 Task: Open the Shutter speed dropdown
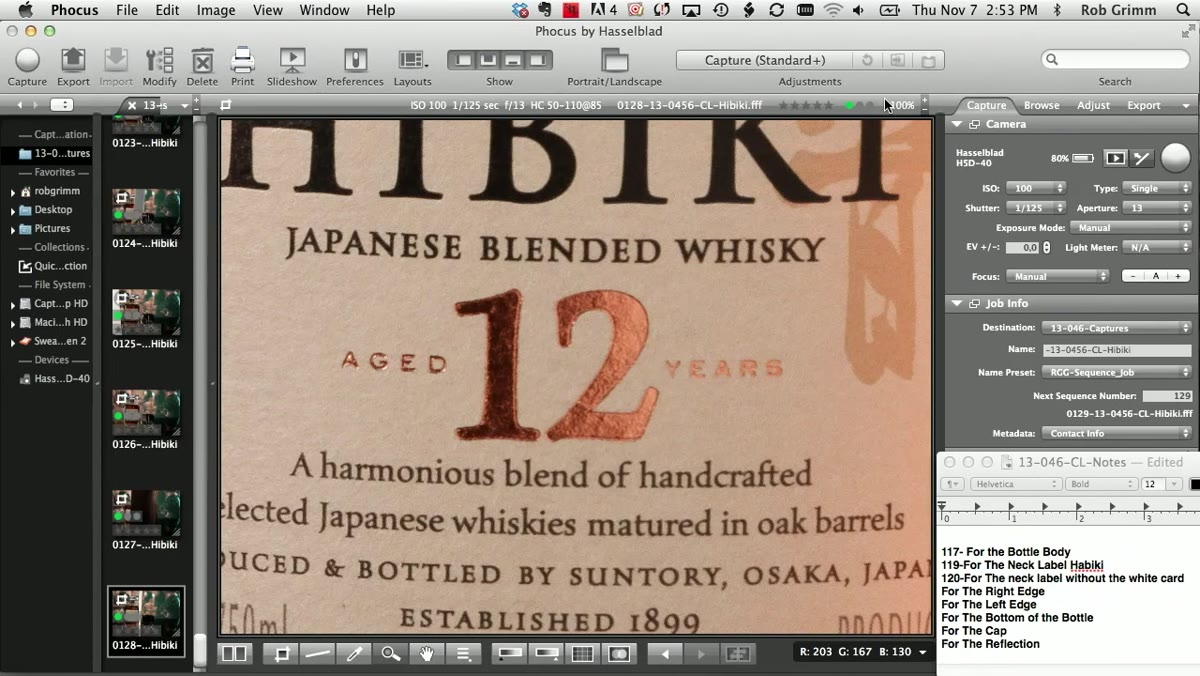click(x=1036, y=208)
